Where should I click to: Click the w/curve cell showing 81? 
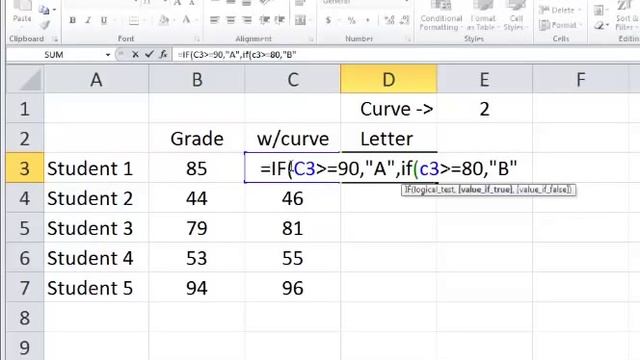pyautogui.click(x=292, y=228)
